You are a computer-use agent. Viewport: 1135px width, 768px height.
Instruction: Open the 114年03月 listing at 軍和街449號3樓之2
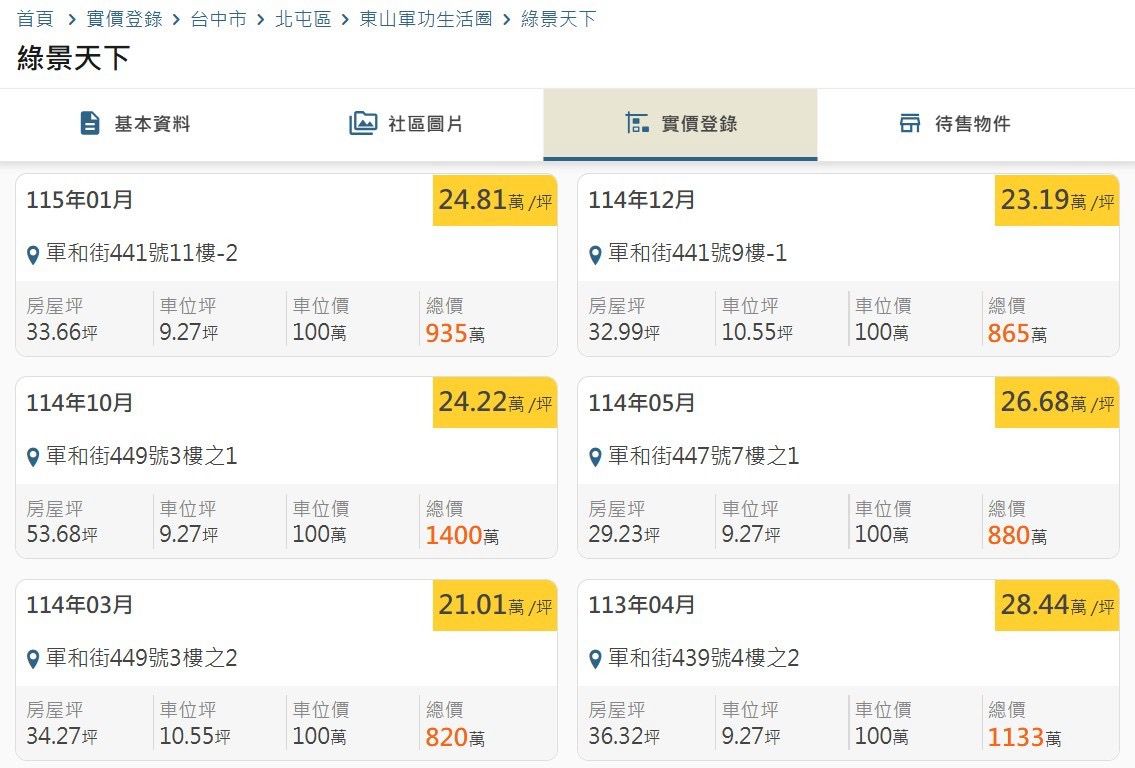click(140, 659)
